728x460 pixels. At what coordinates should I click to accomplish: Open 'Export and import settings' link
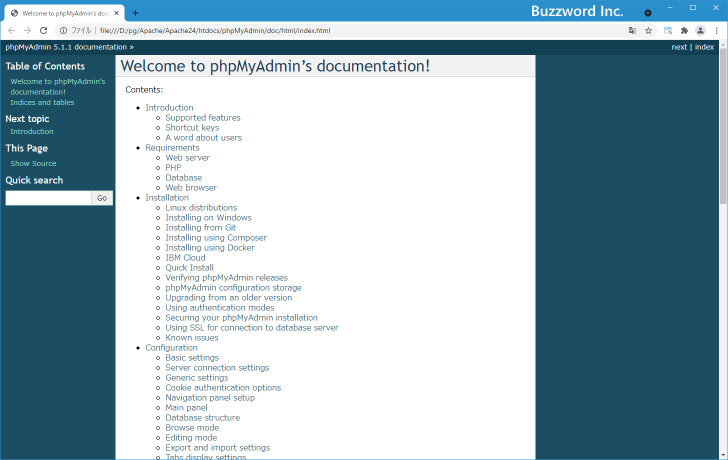pos(218,448)
